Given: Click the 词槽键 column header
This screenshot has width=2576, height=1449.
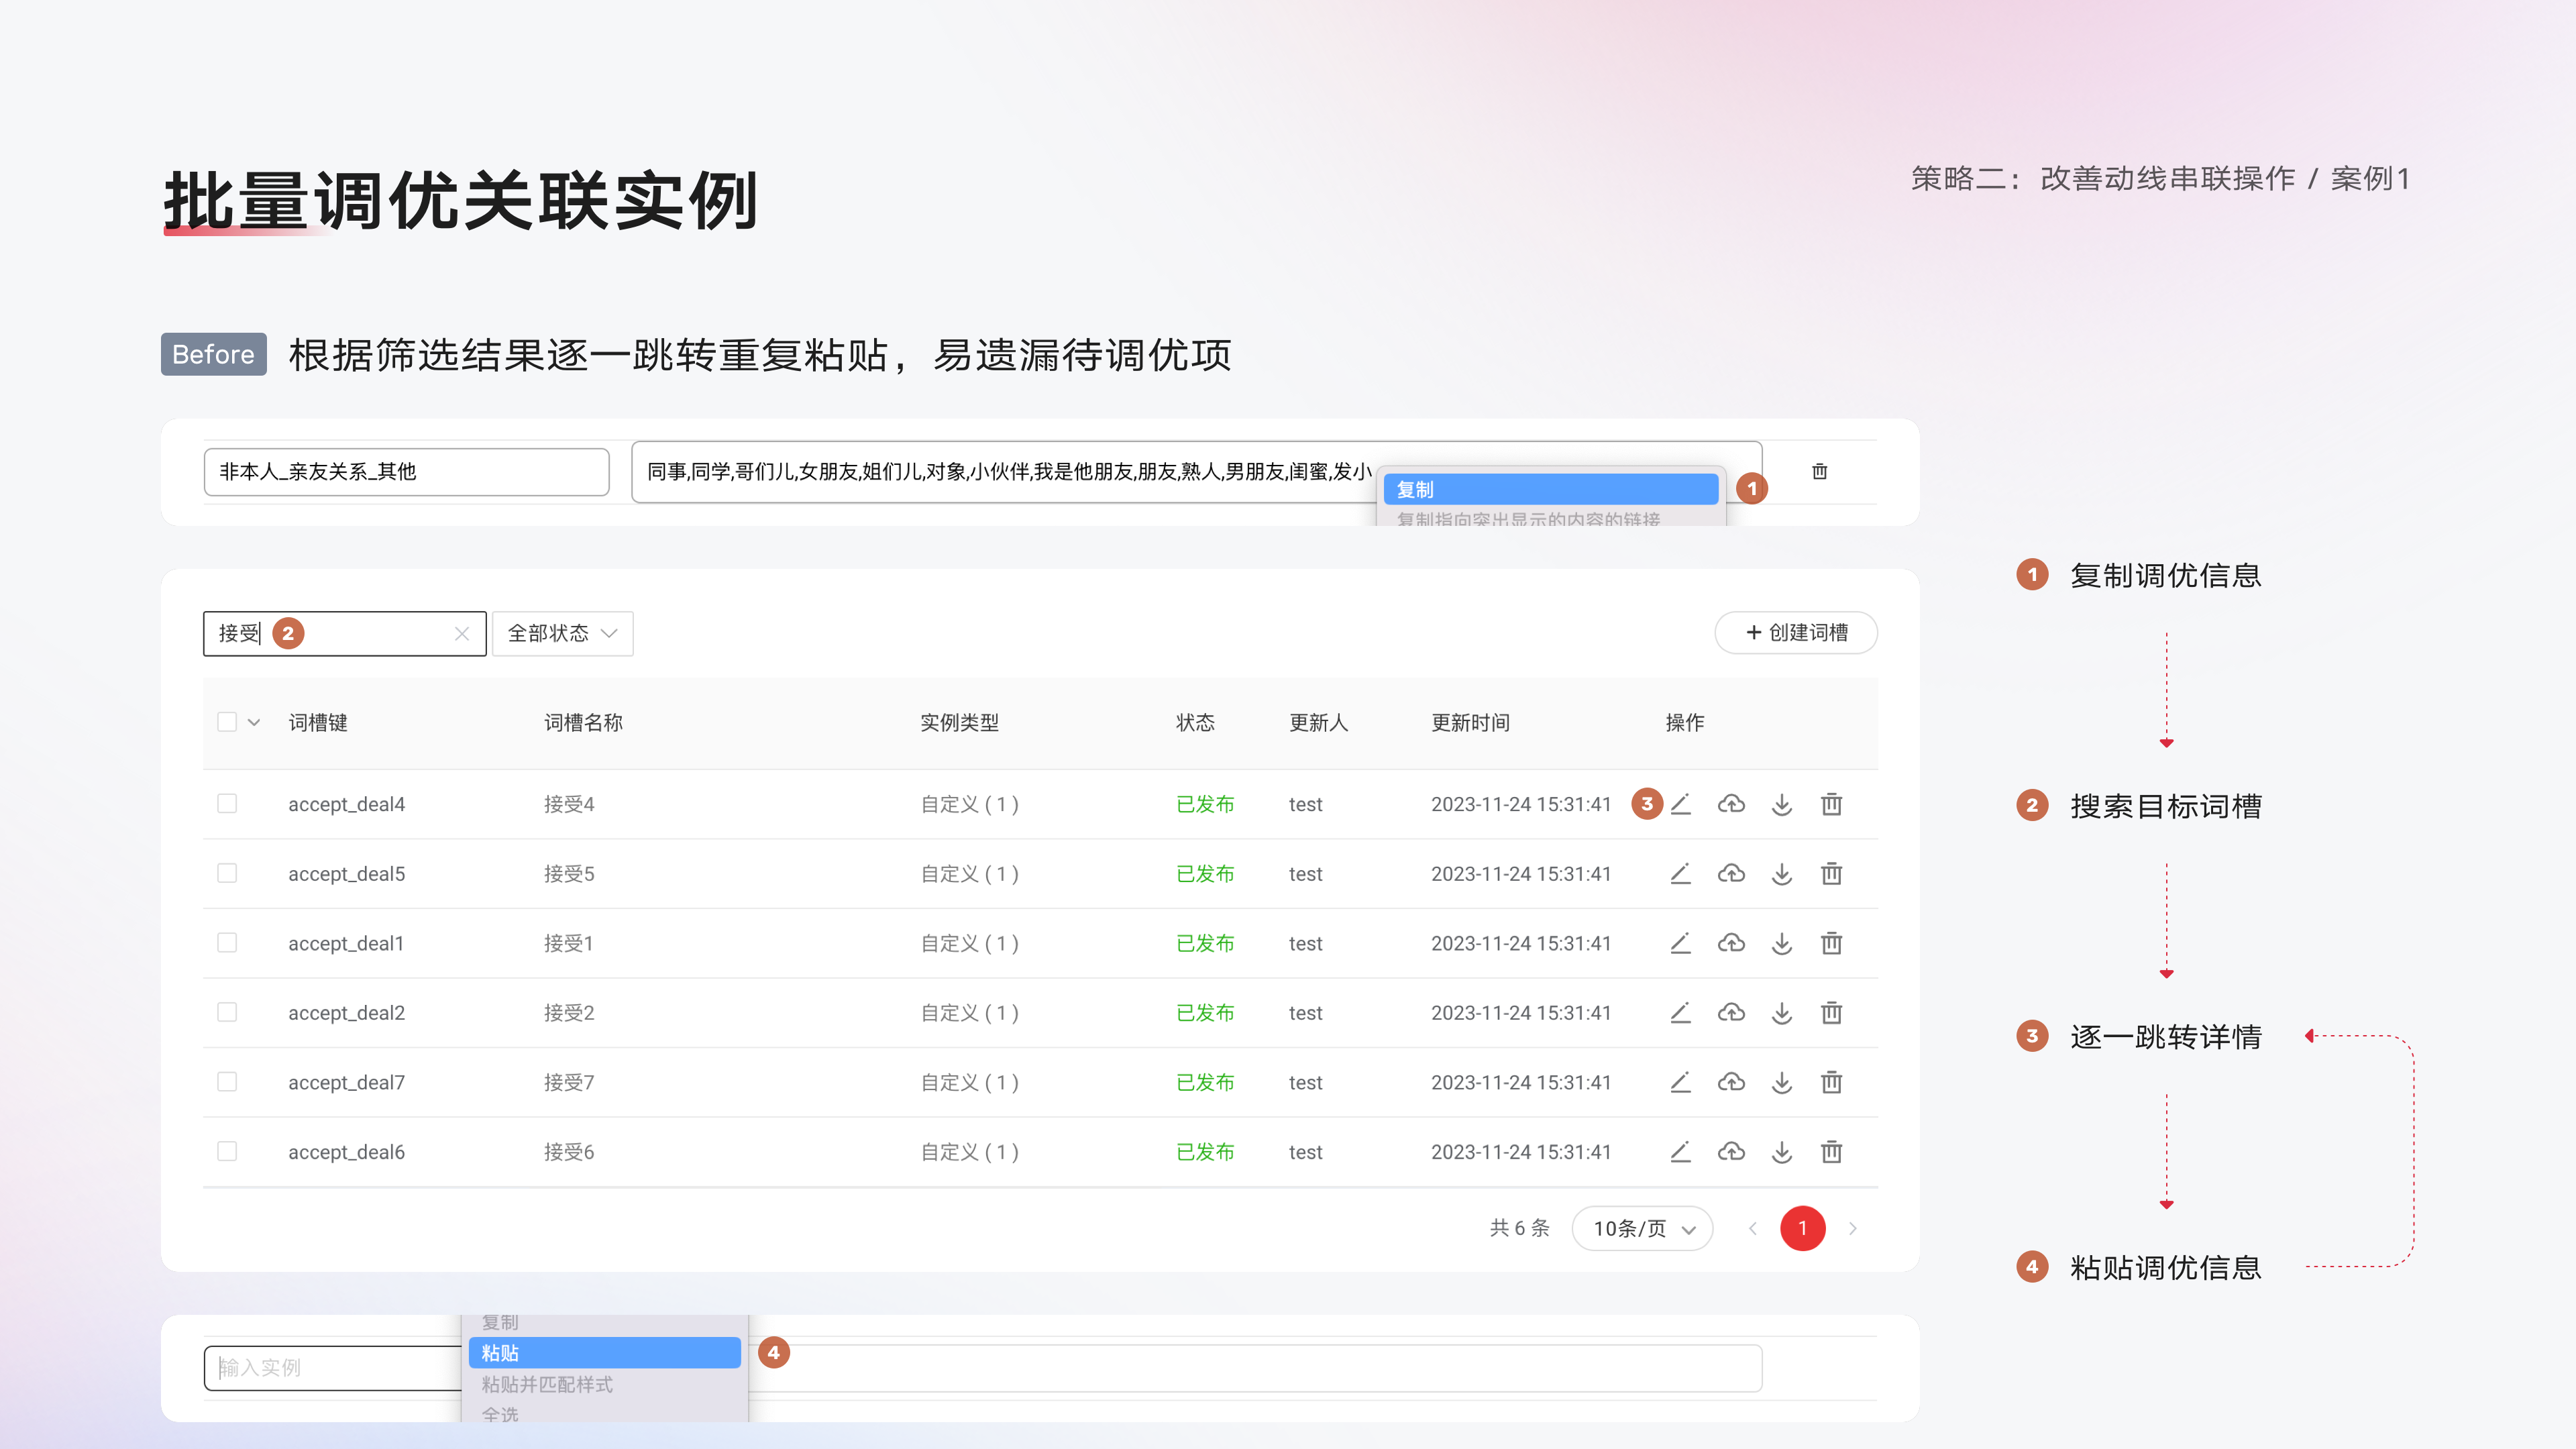Looking at the screenshot, I should click(x=318, y=722).
